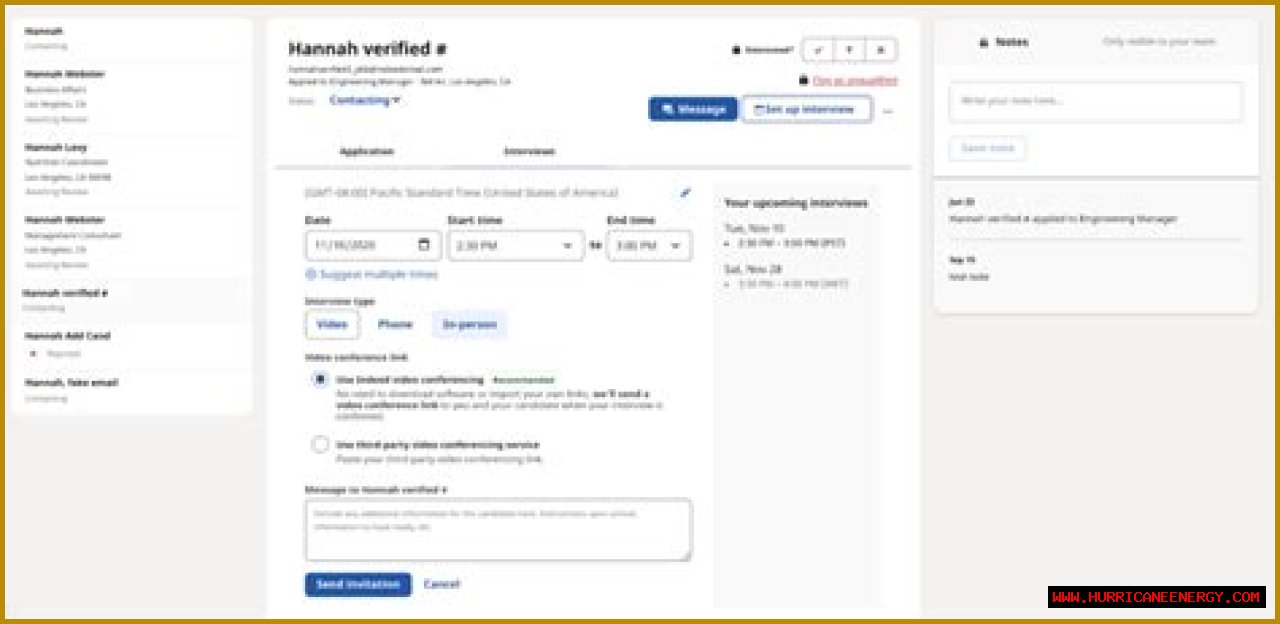Click the Write your note here input field

coord(1095,101)
